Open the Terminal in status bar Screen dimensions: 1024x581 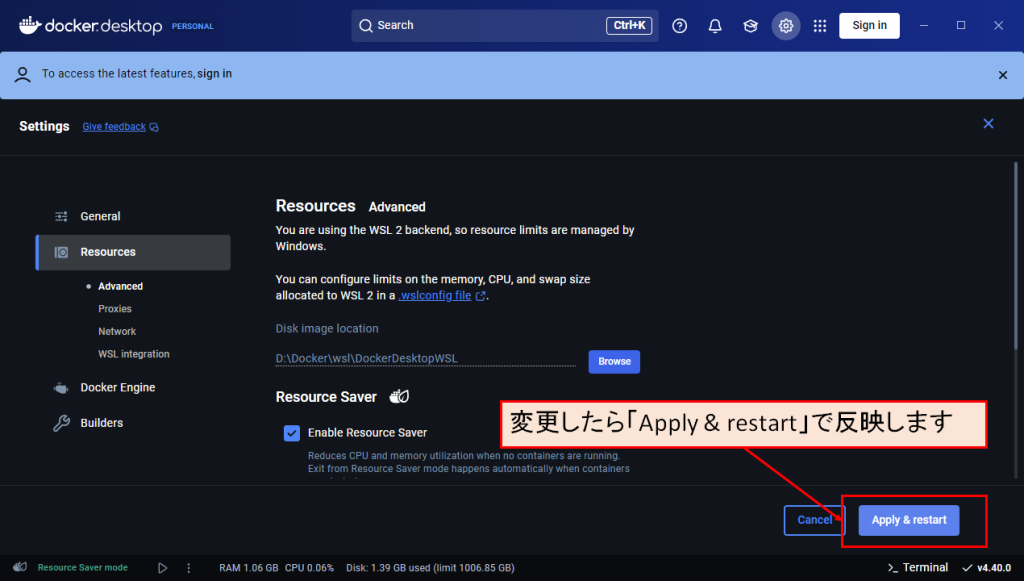[918, 568]
